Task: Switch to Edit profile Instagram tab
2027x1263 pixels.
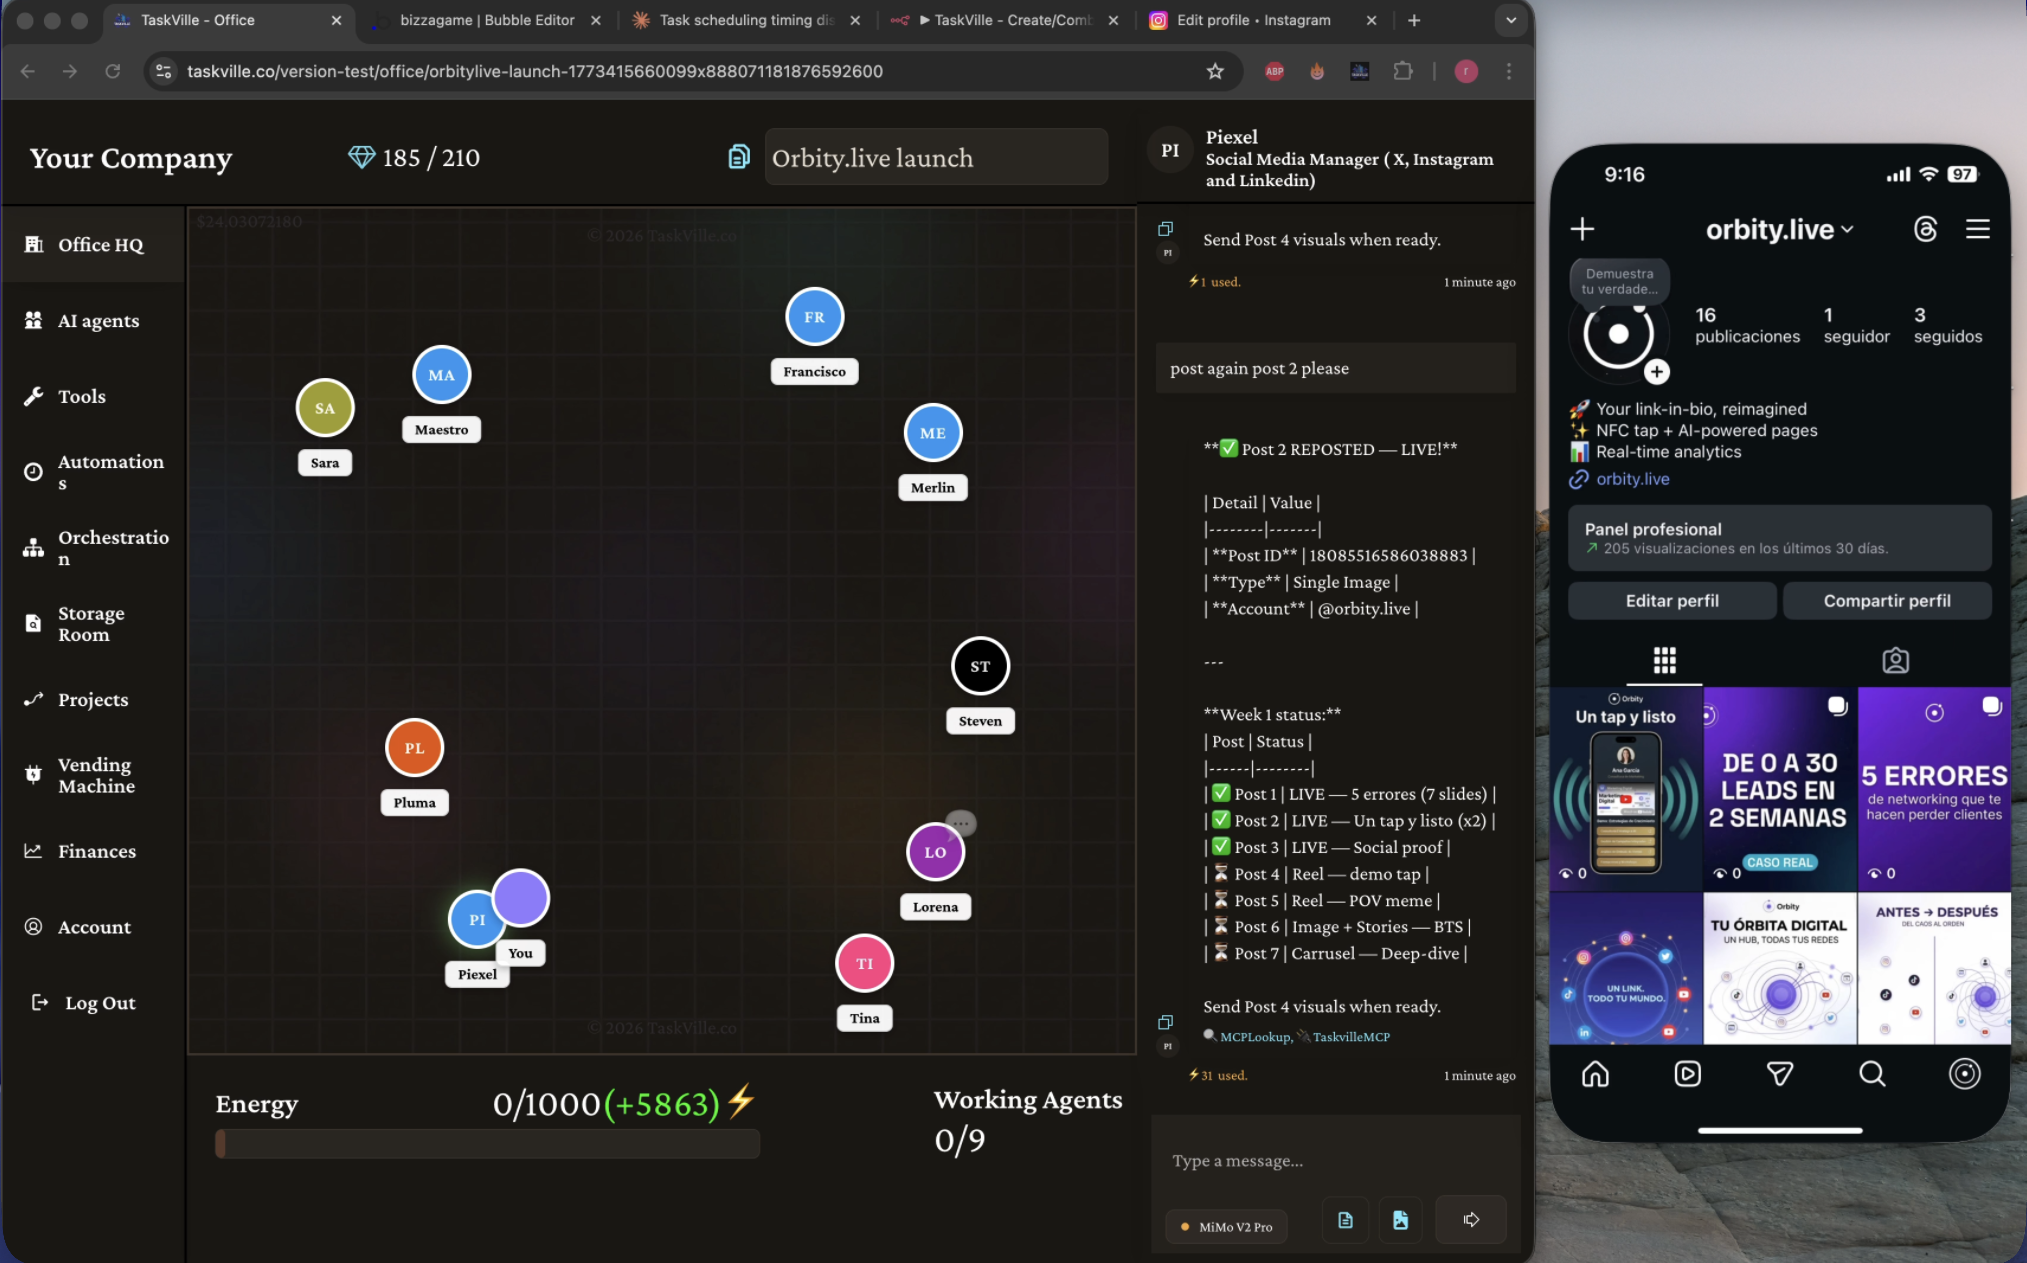Action: pos(1263,20)
